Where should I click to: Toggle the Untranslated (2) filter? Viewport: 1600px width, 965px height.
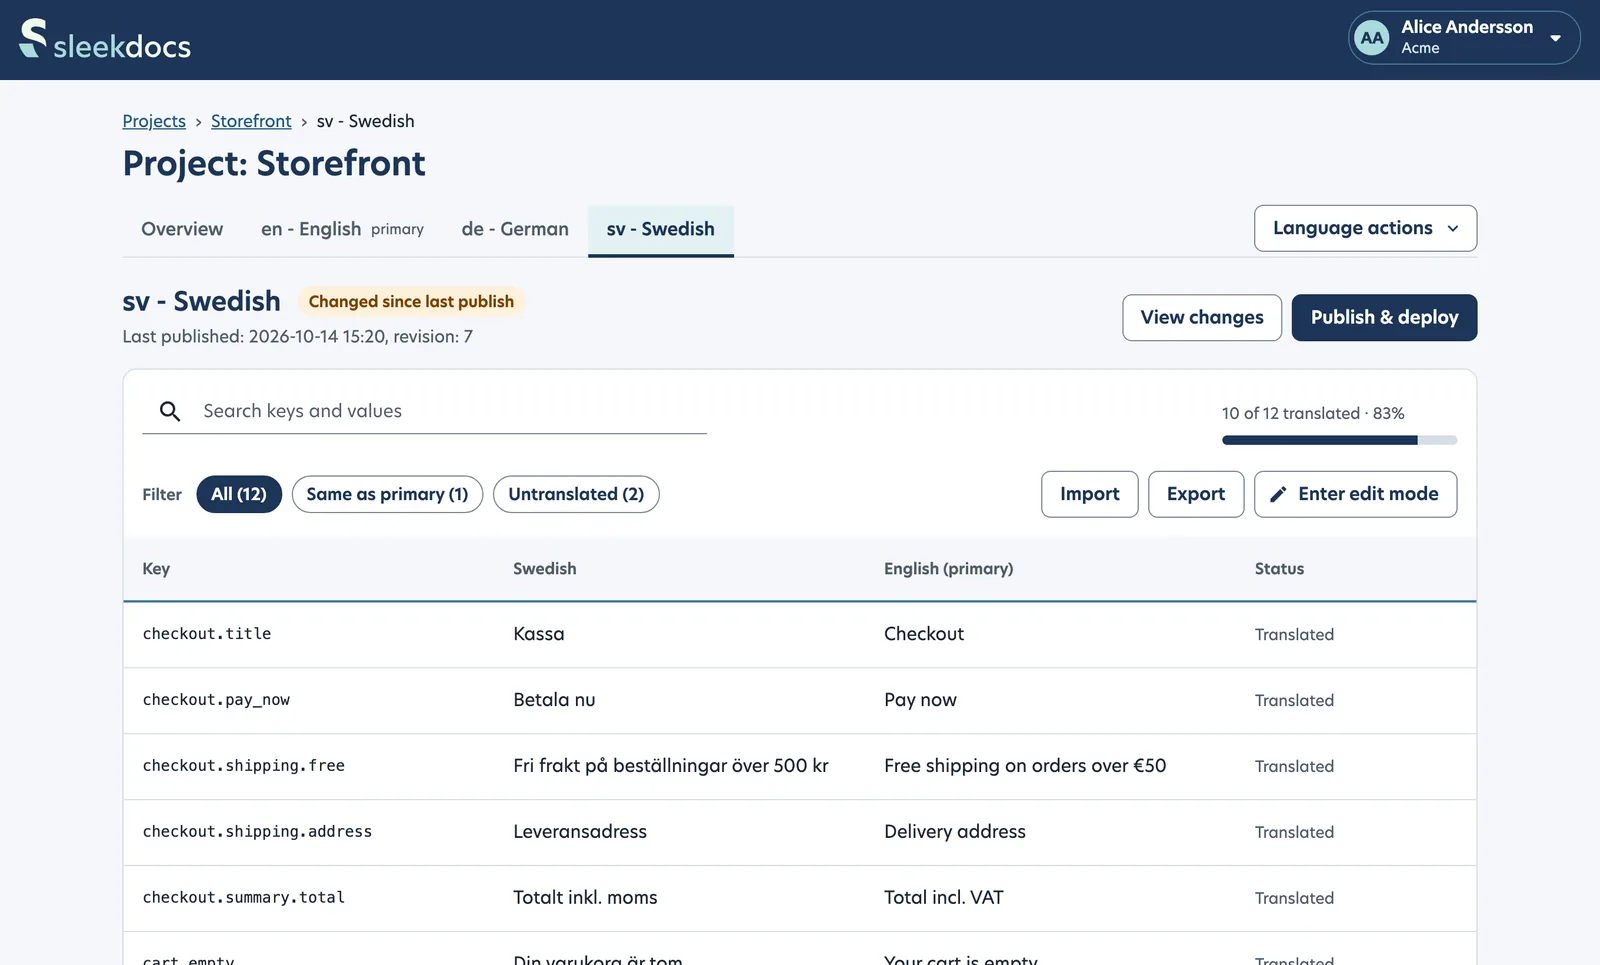pos(576,494)
